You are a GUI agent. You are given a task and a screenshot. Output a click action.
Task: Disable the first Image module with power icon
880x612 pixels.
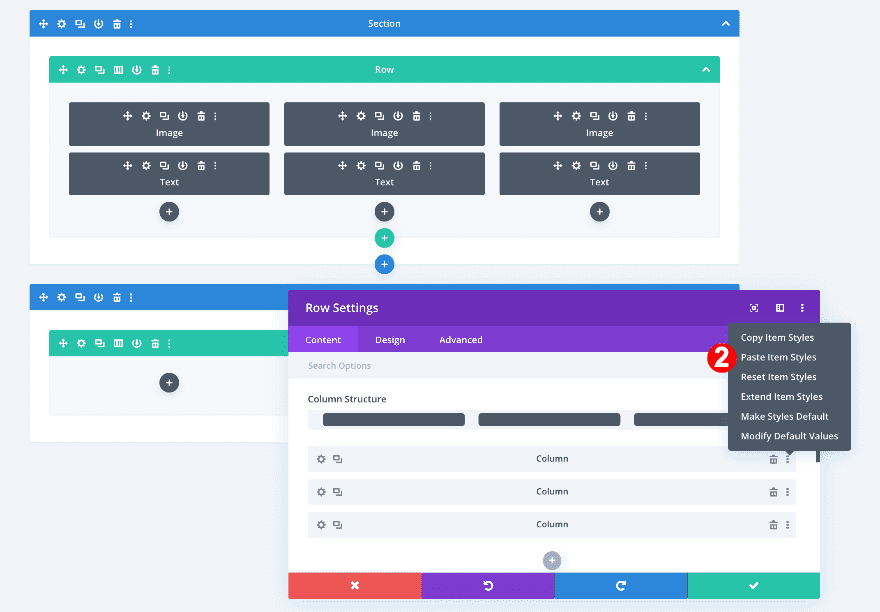(x=182, y=116)
